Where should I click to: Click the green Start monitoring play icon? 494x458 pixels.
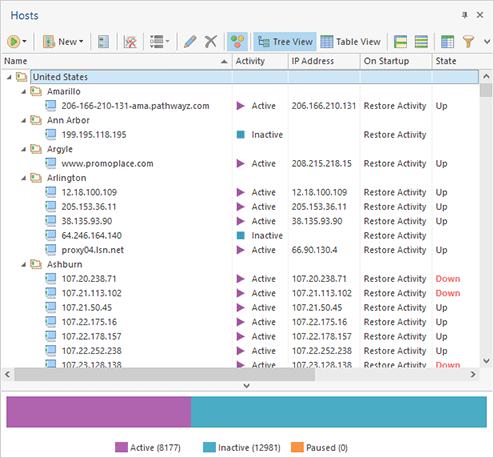pyautogui.click(x=13, y=42)
